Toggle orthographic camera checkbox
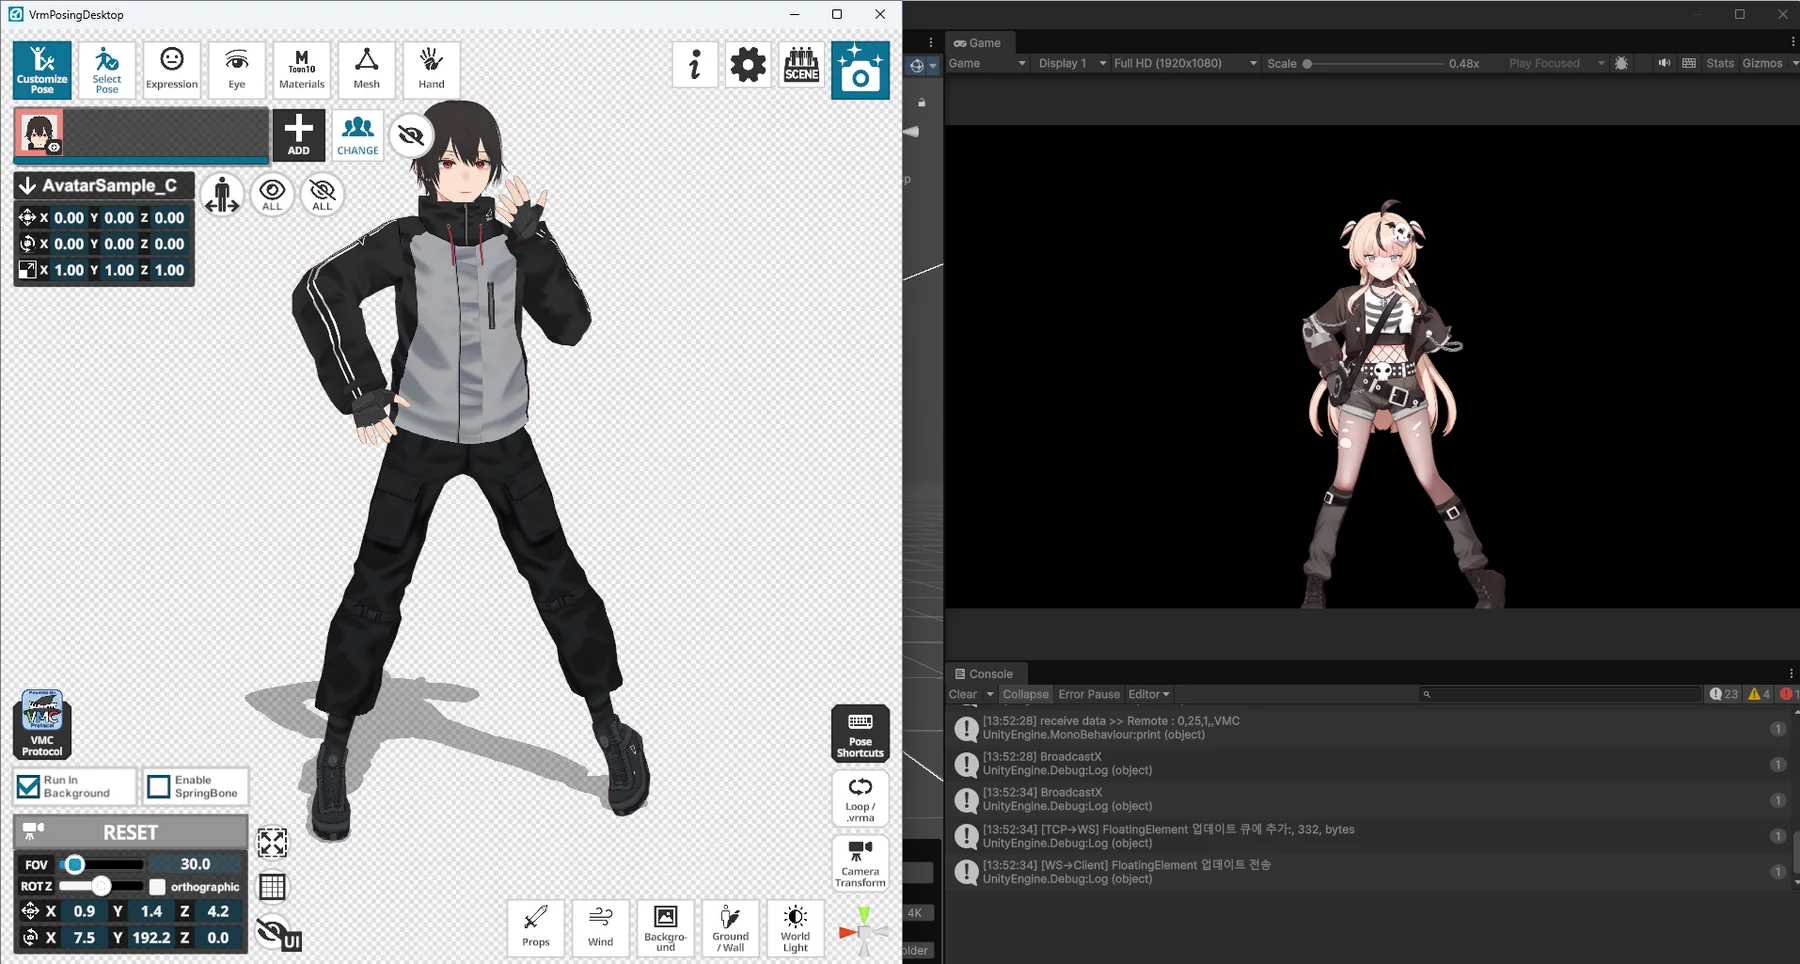 158,887
